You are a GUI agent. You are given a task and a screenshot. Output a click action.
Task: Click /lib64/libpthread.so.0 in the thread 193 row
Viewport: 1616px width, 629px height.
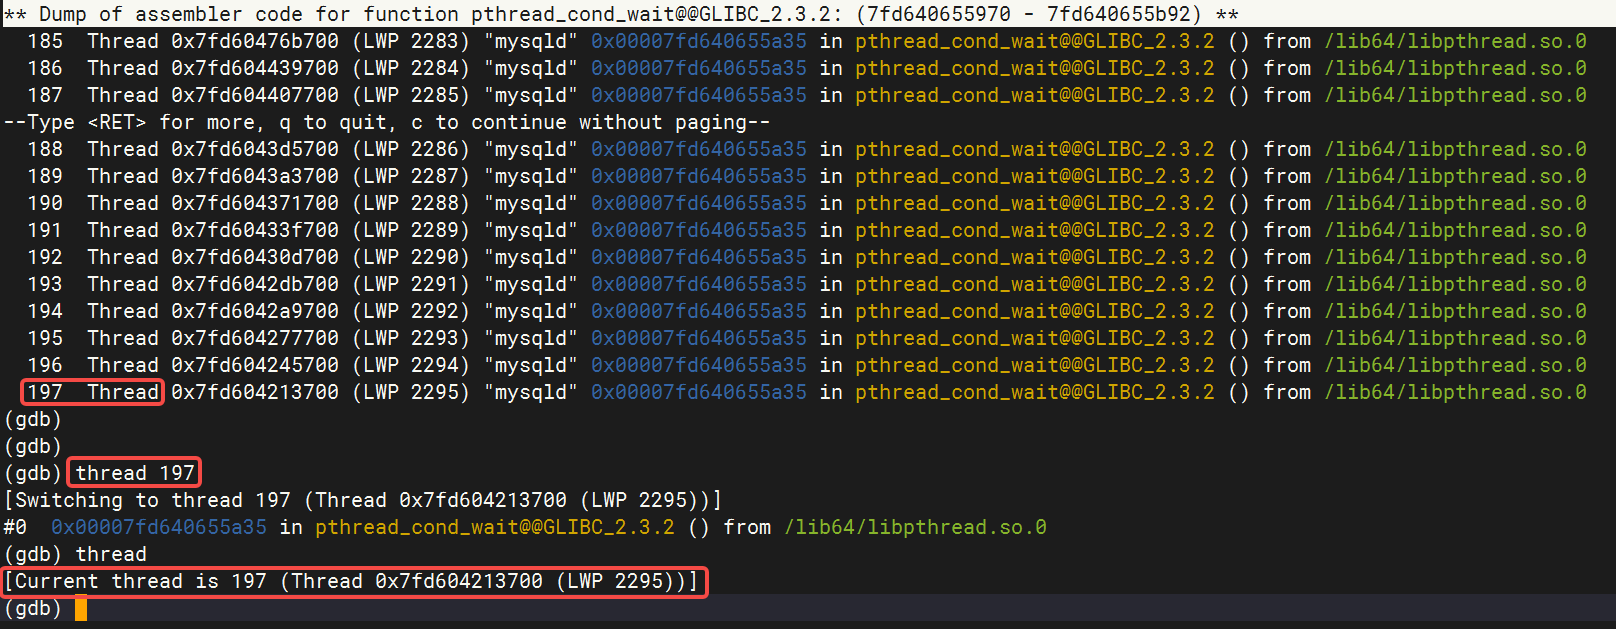pos(1455,284)
